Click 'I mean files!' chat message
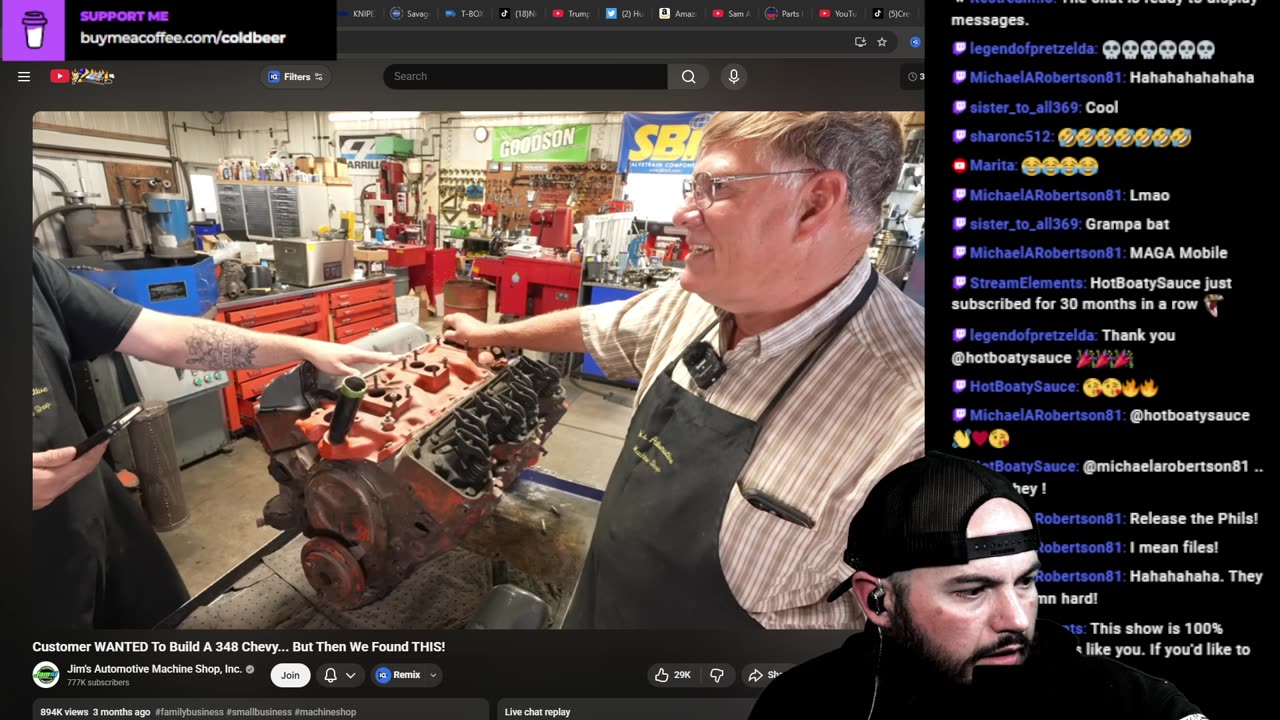Screen dimensions: 1280x720 coord(1174,547)
